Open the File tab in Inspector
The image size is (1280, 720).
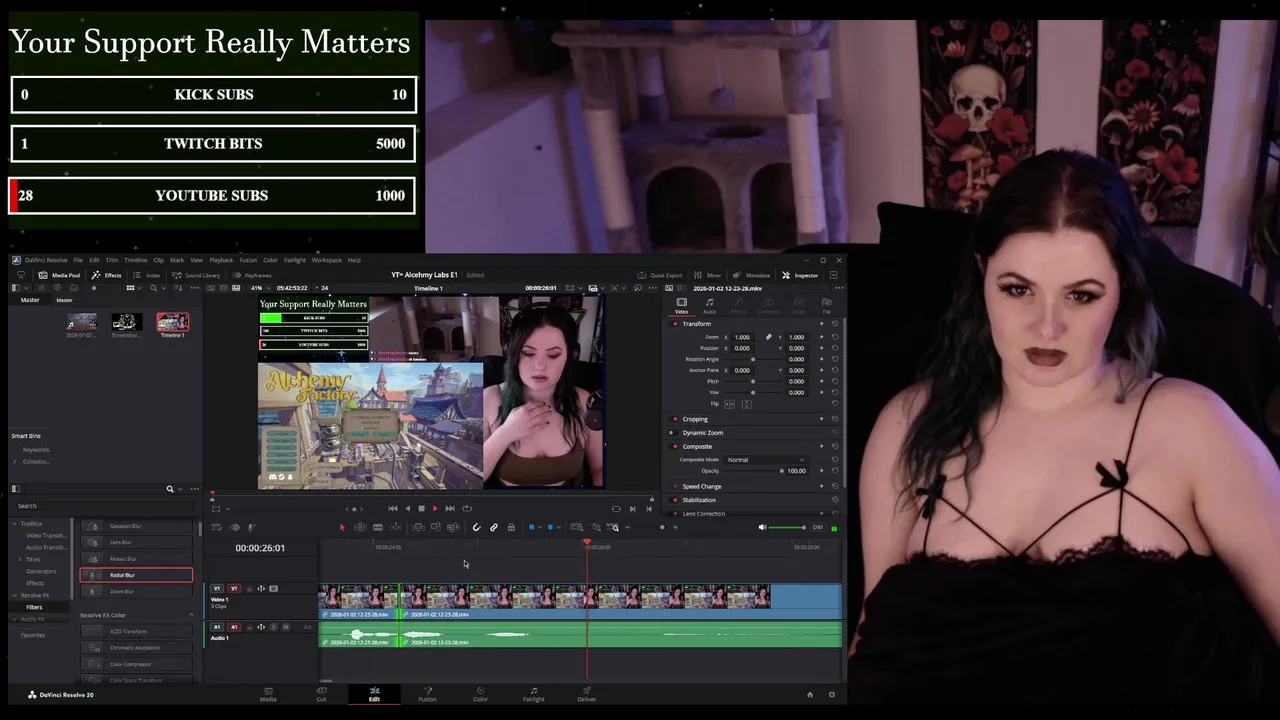(826, 306)
